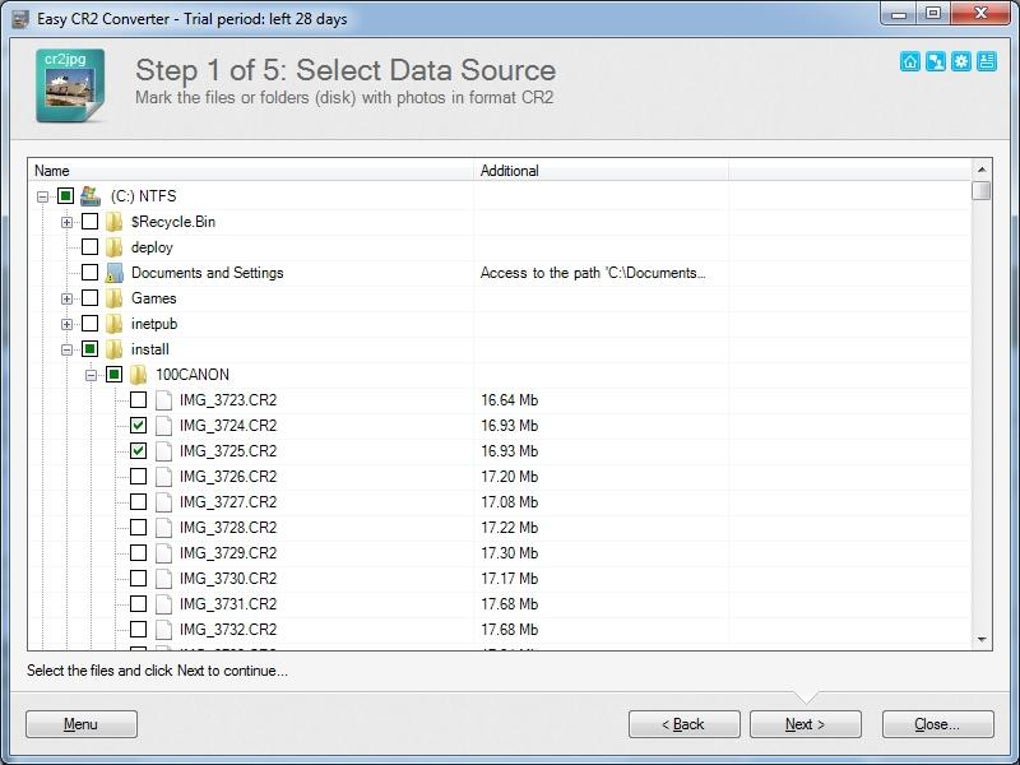Expand the Games folder node
This screenshot has height=765, width=1020.
[66, 298]
